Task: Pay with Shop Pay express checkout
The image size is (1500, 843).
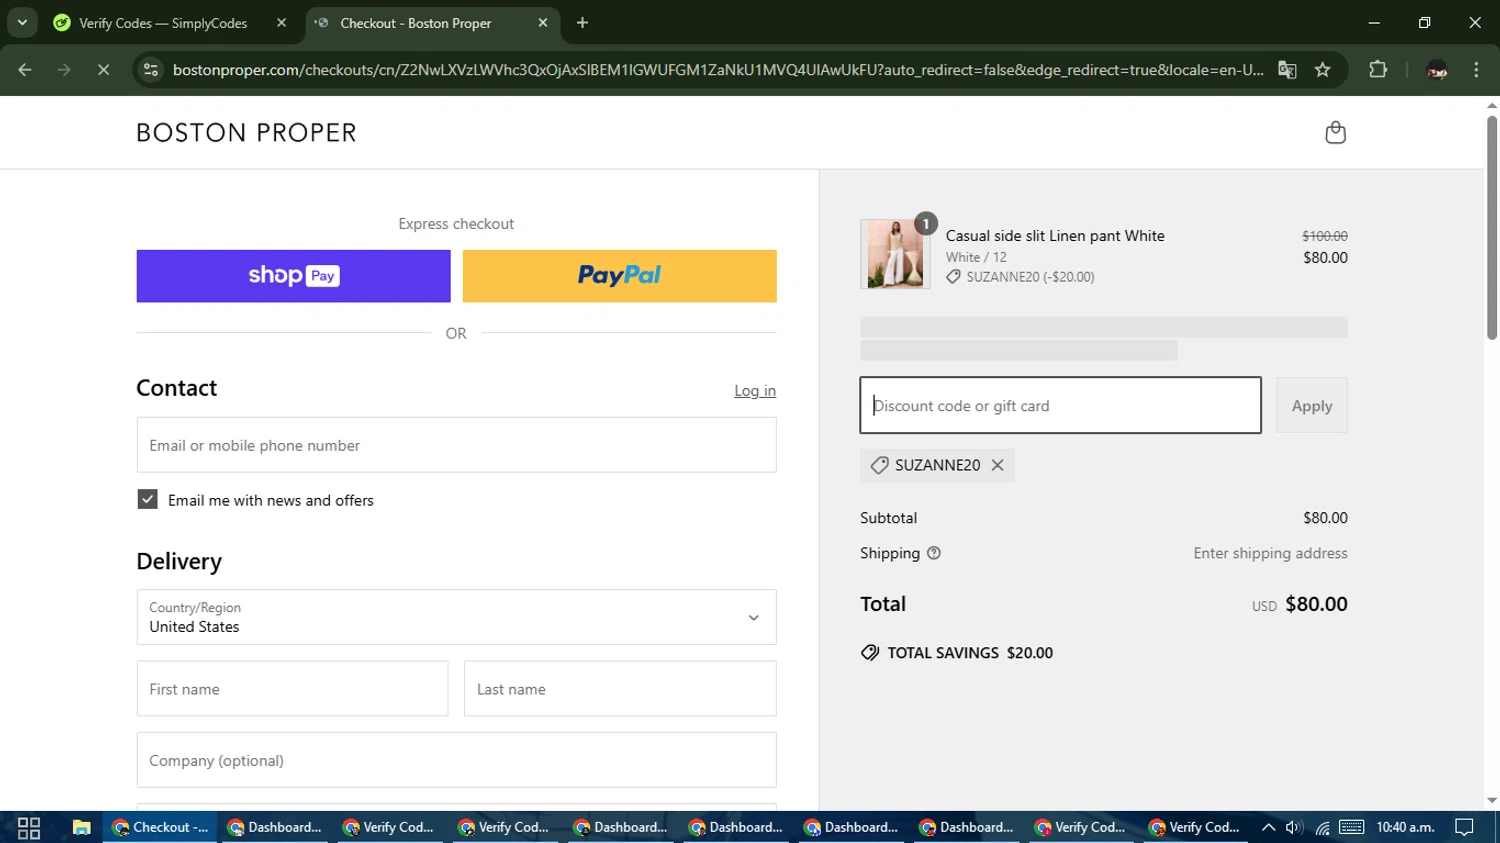Action: [x=293, y=276]
